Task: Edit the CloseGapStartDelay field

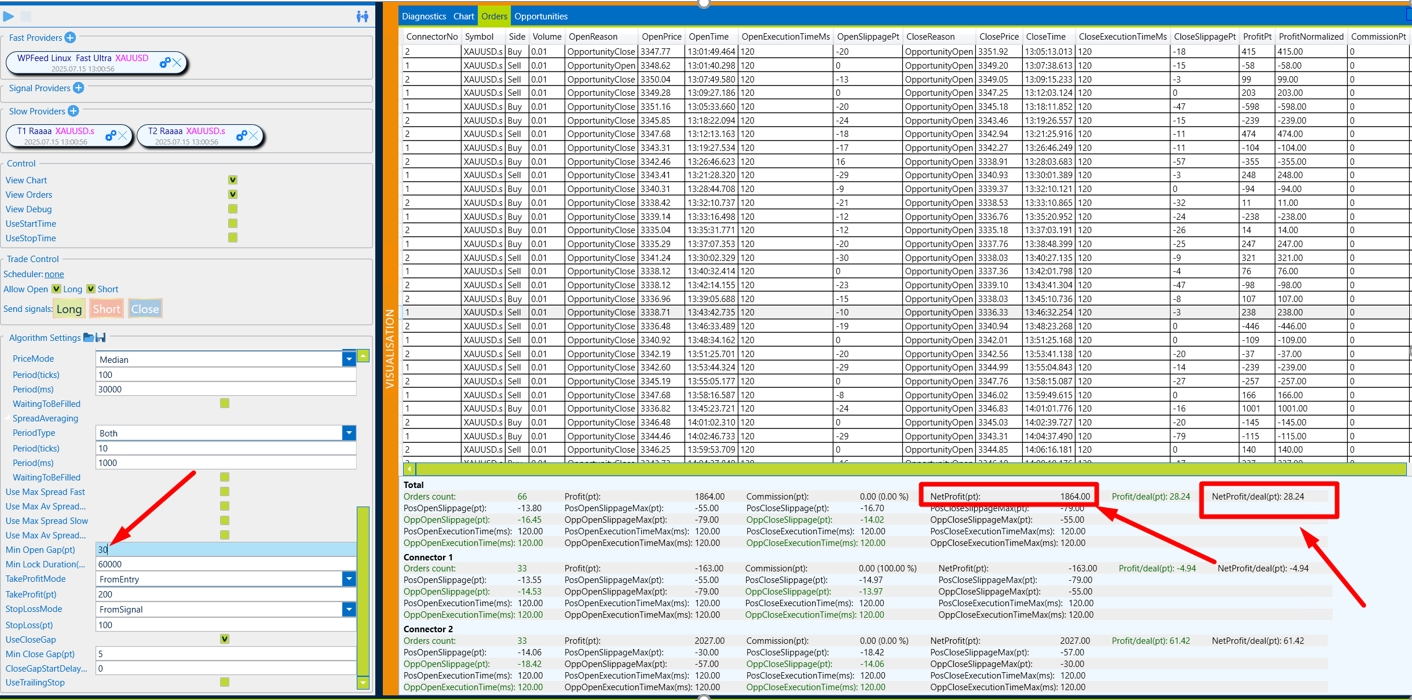Action: [226, 668]
